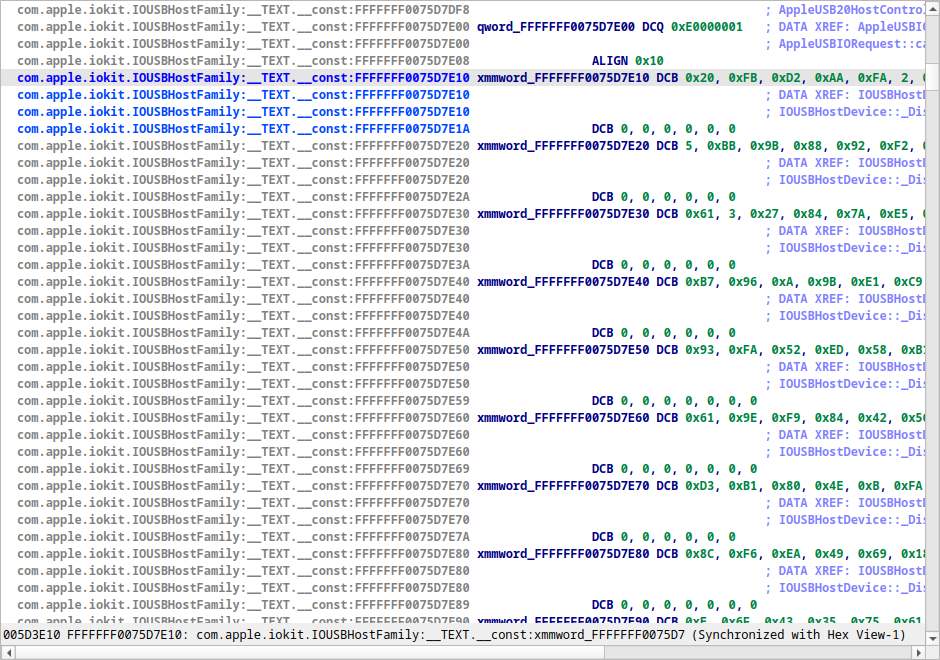This screenshot has height=660, width=940.
Task: Click the address ending 0075D7E08
Action: pos(243,61)
